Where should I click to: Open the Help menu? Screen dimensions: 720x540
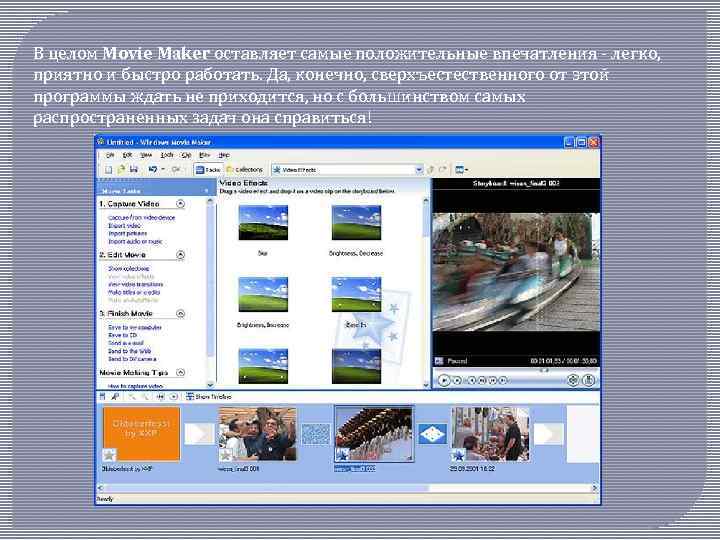[x=224, y=155]
